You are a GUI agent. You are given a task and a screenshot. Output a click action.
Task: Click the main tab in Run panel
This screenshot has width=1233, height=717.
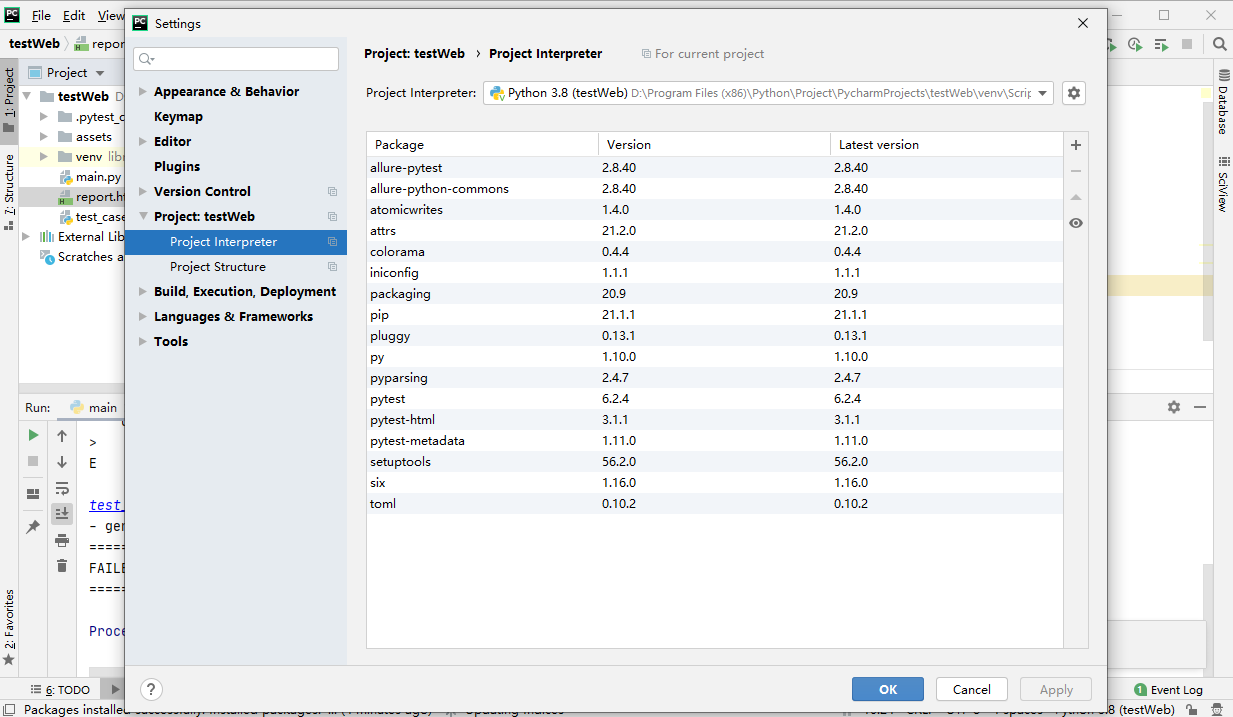click(93, 407)
